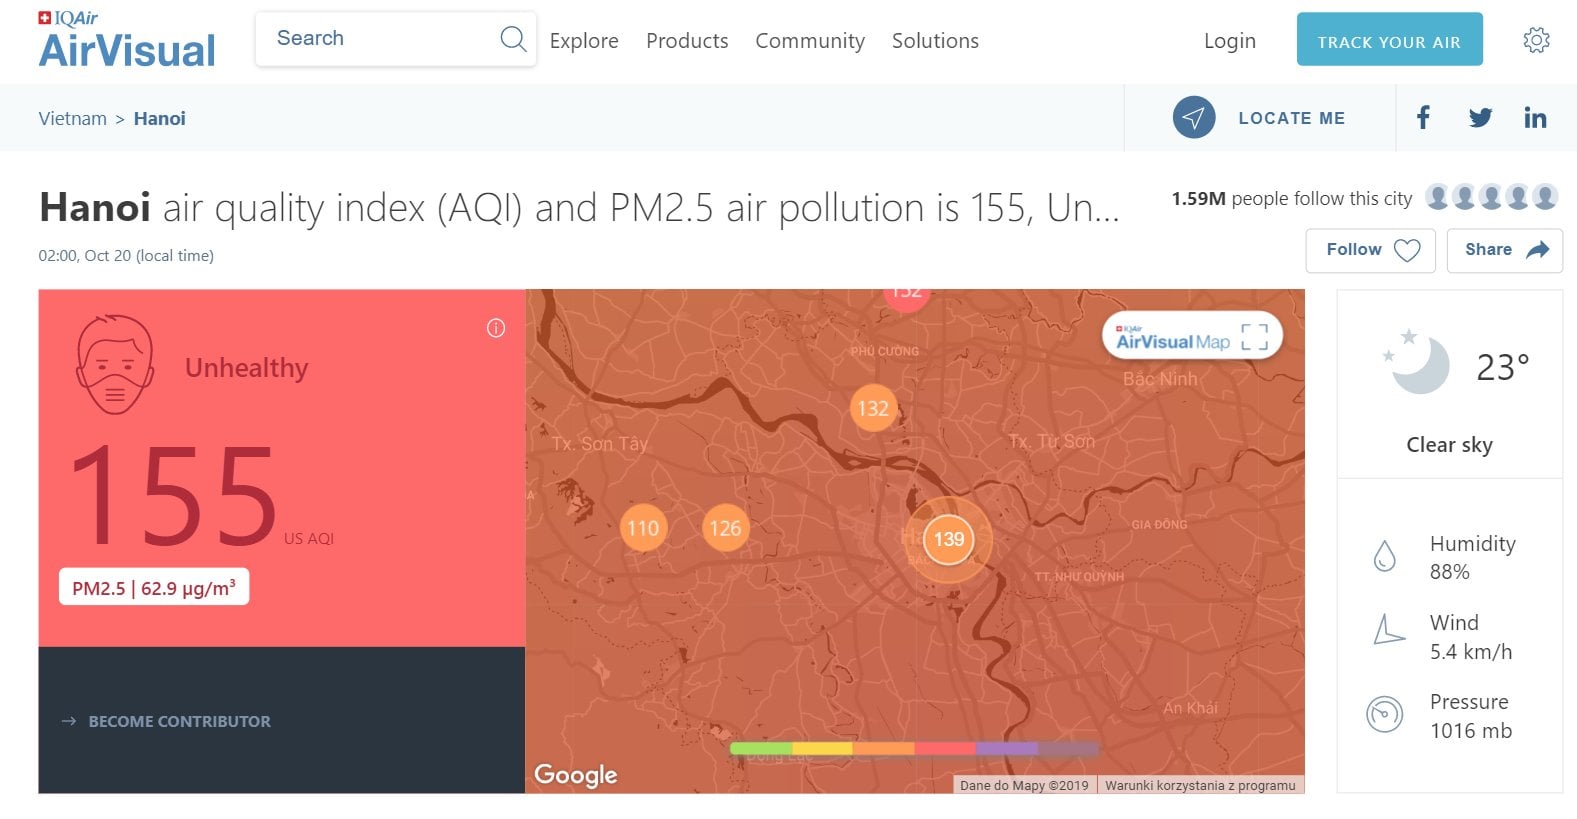Toggle Follow heart button
1577x819 pixels.
pyautogui.click(x=1370, y=250)
